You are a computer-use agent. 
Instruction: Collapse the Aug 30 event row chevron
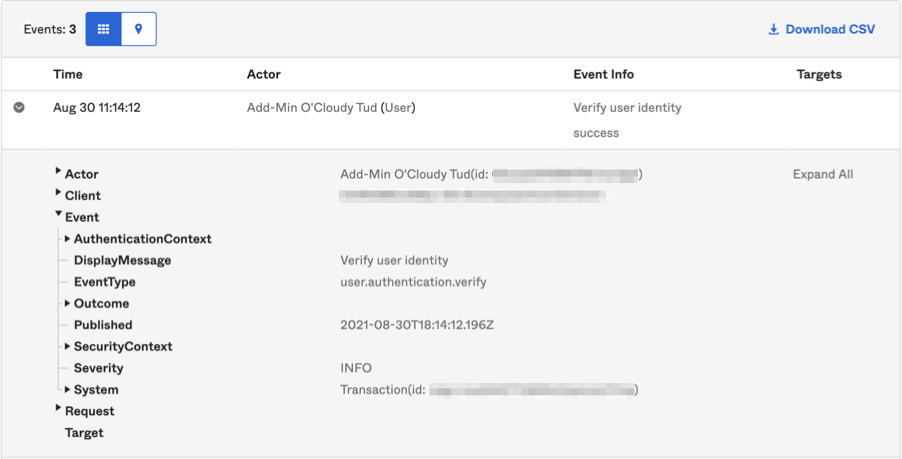click(x=19, y=108)
